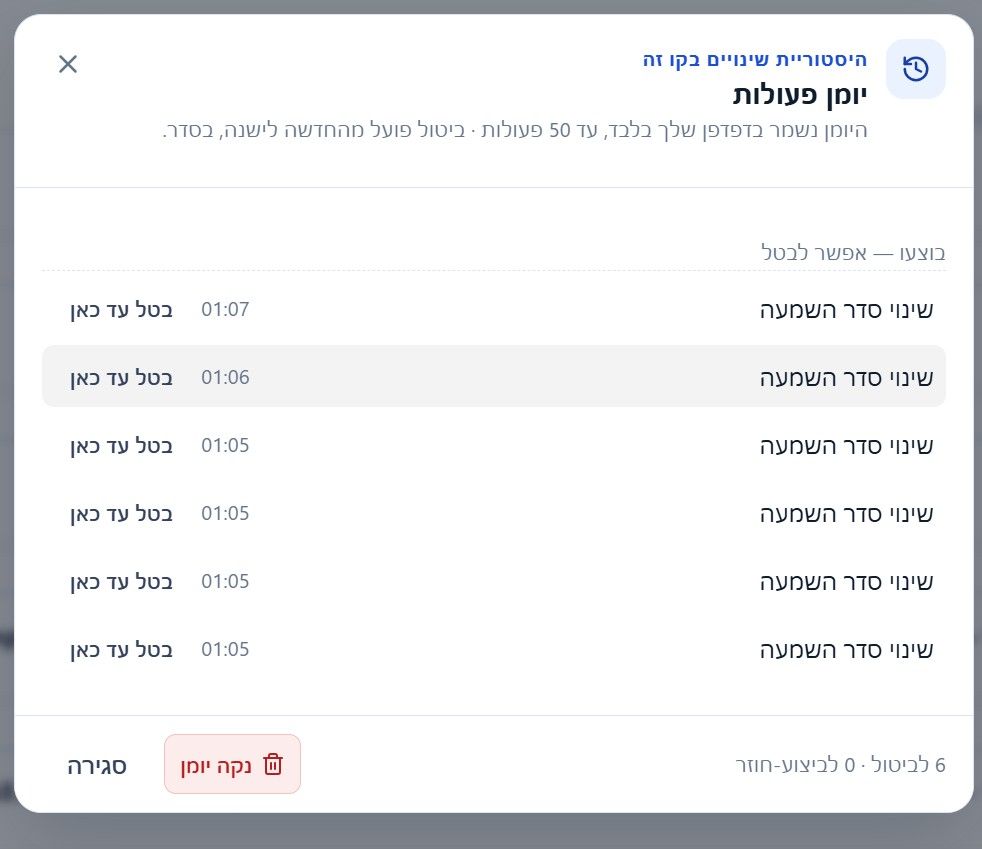The width and height of the screenshot is (982, 849).
Task: Click the trash can icon beside נקה יומן
Action: point(273,764)
